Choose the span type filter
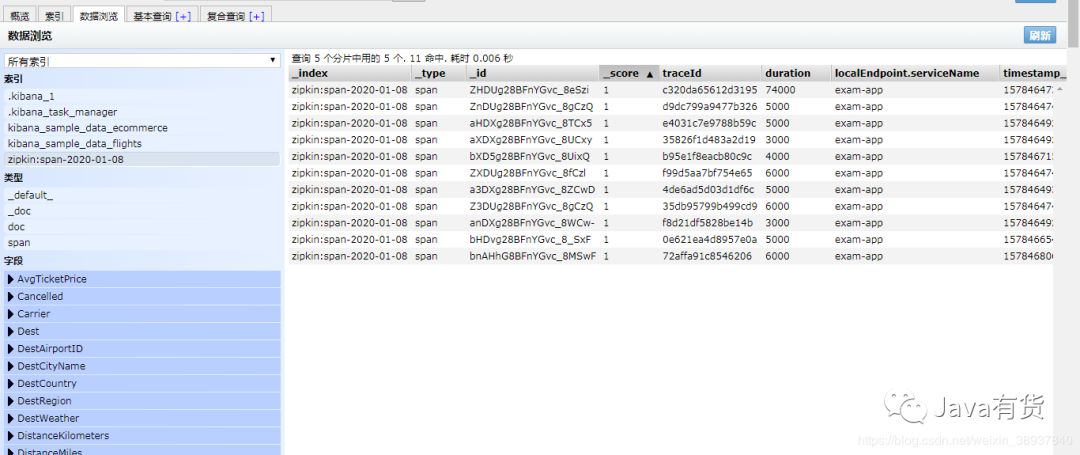 [142, 243]
